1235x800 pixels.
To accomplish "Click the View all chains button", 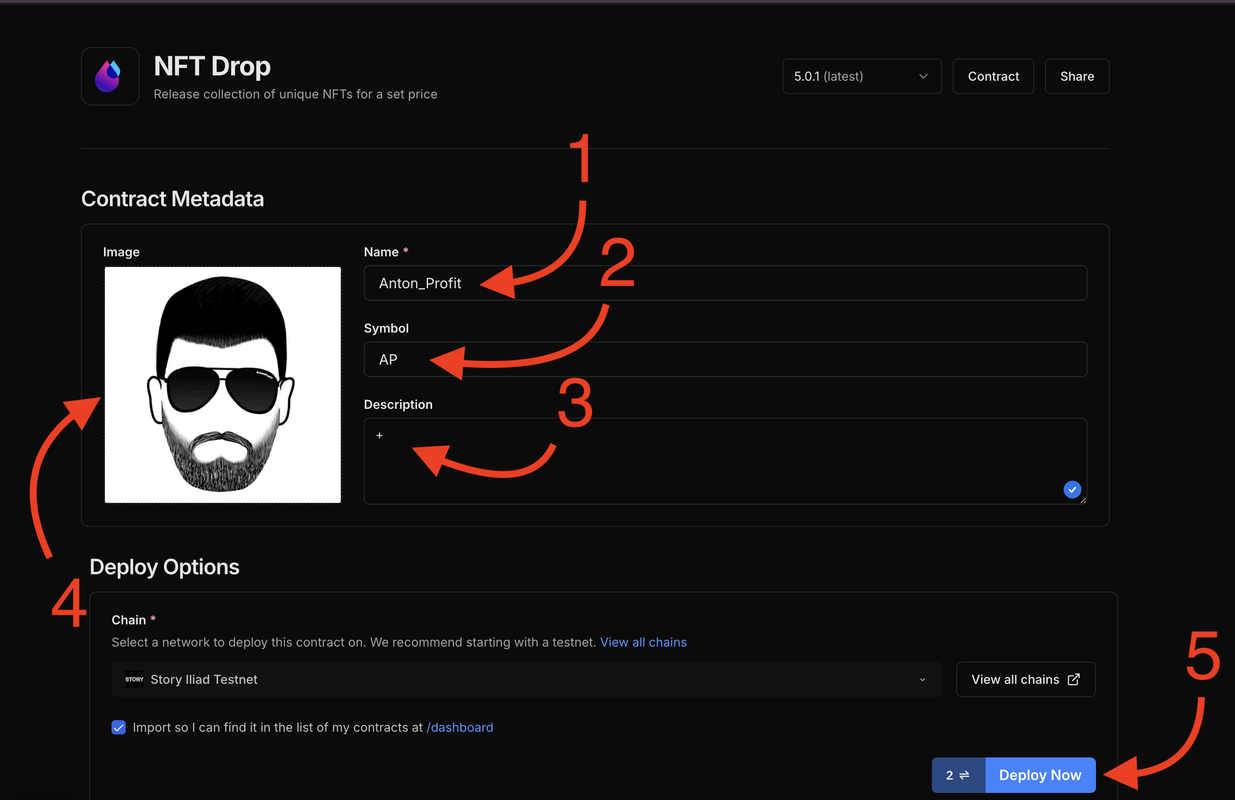I will point(1025,679).
